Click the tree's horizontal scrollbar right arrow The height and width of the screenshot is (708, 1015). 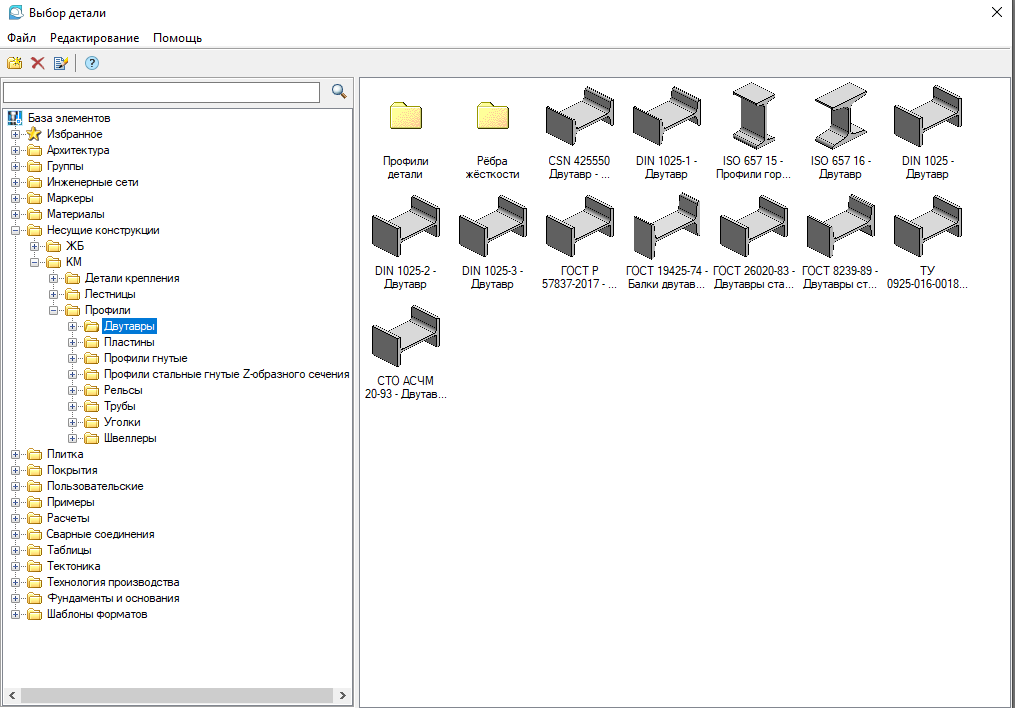(343, 695)
